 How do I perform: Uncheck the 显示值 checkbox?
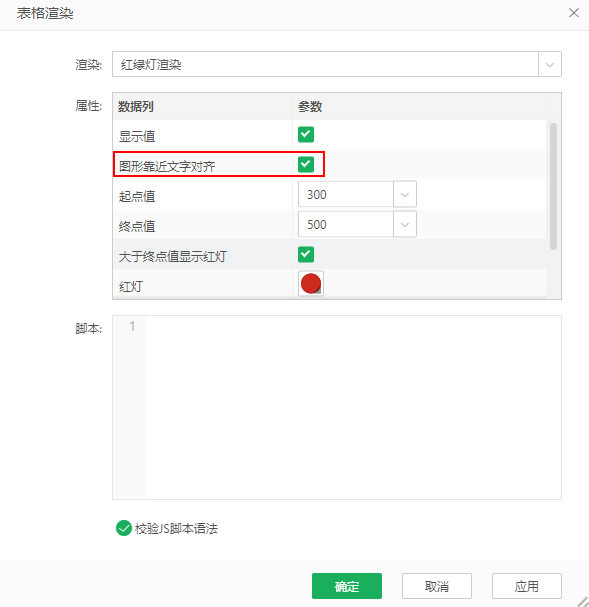coord(306,135)
